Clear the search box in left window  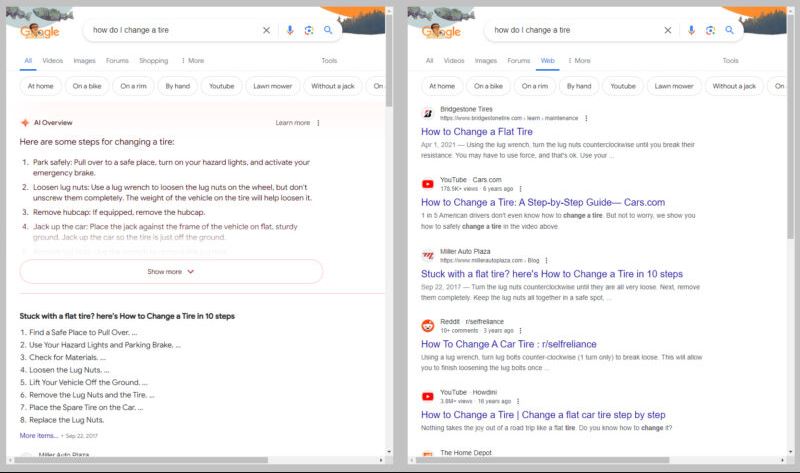coord(266,30)
